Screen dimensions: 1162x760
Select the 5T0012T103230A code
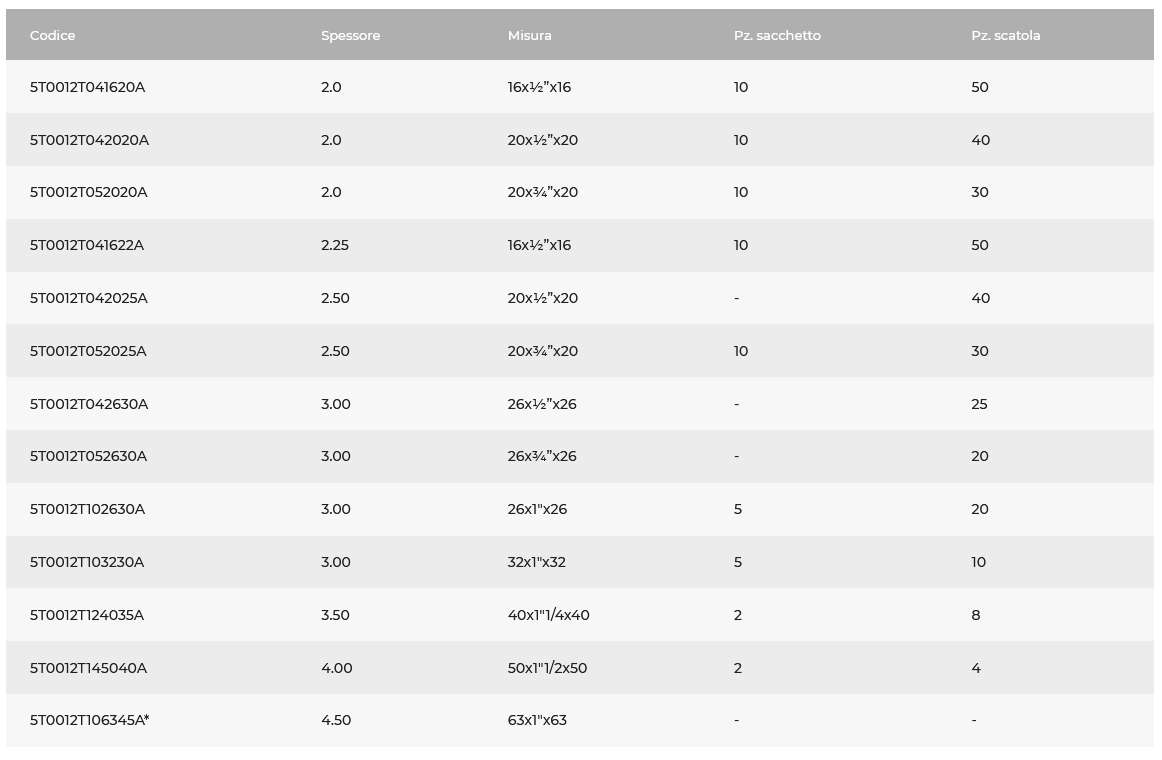point(87,562)
